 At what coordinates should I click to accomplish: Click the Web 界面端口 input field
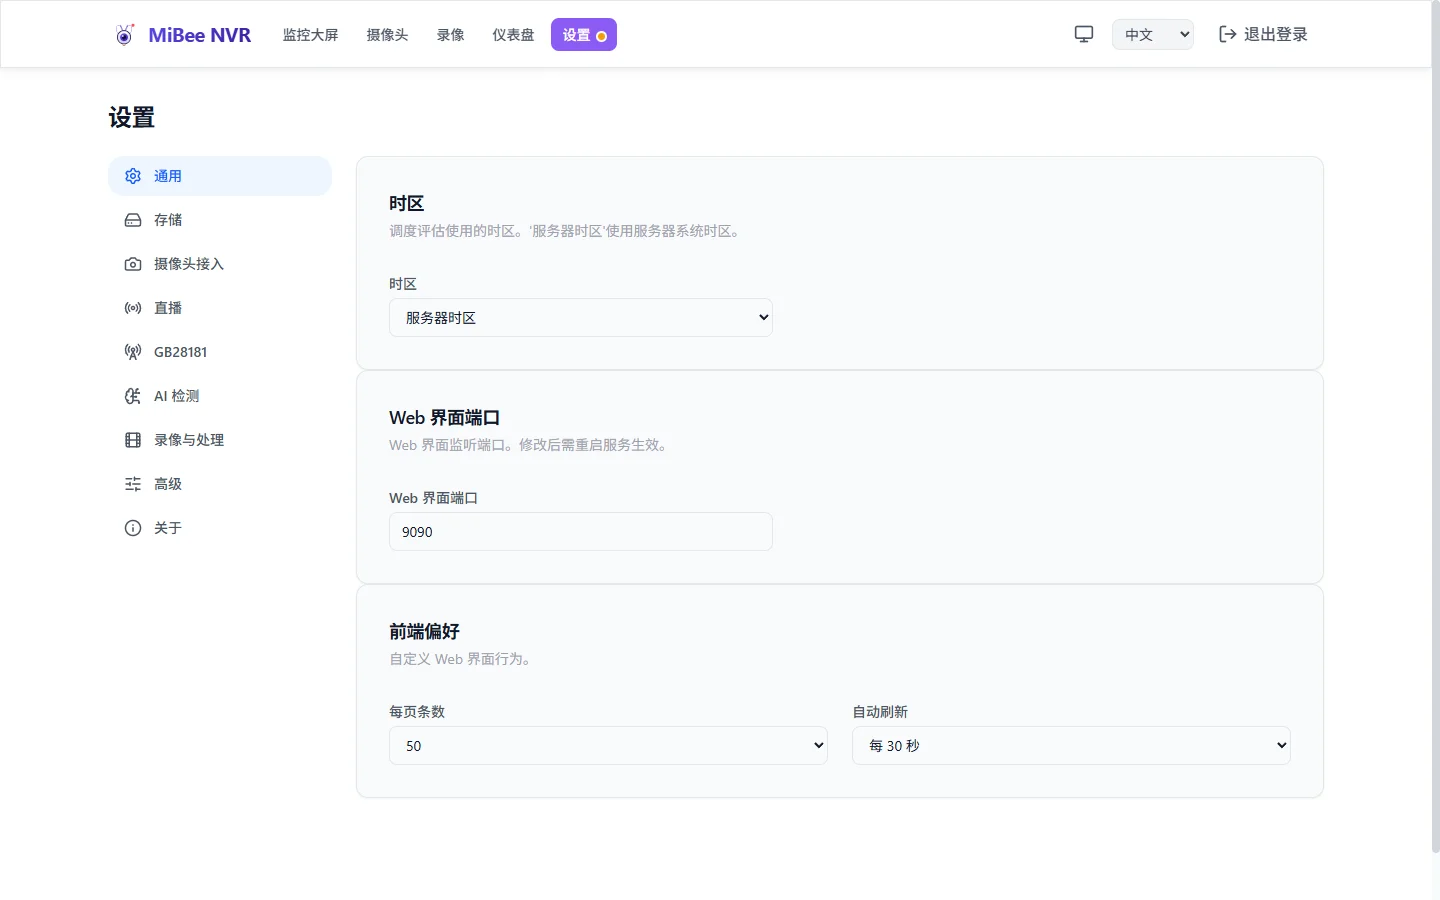tap(581, 532)
